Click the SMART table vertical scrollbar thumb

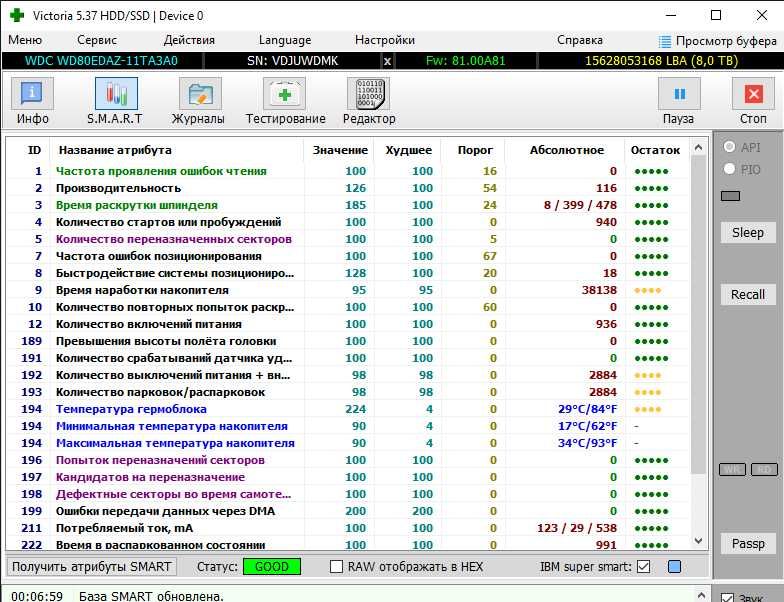[698, 315]
